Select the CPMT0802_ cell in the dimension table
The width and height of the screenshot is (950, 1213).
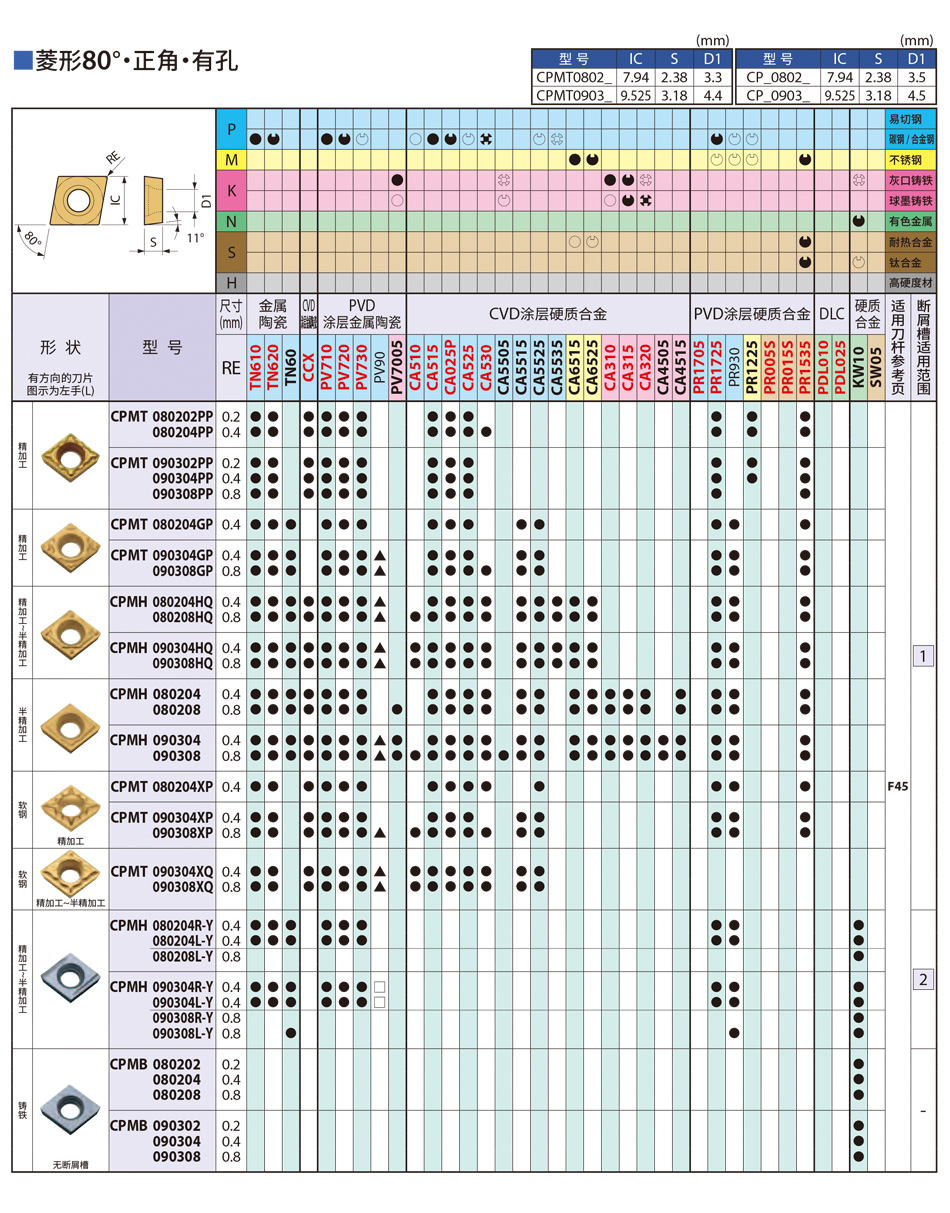(572, 76)
